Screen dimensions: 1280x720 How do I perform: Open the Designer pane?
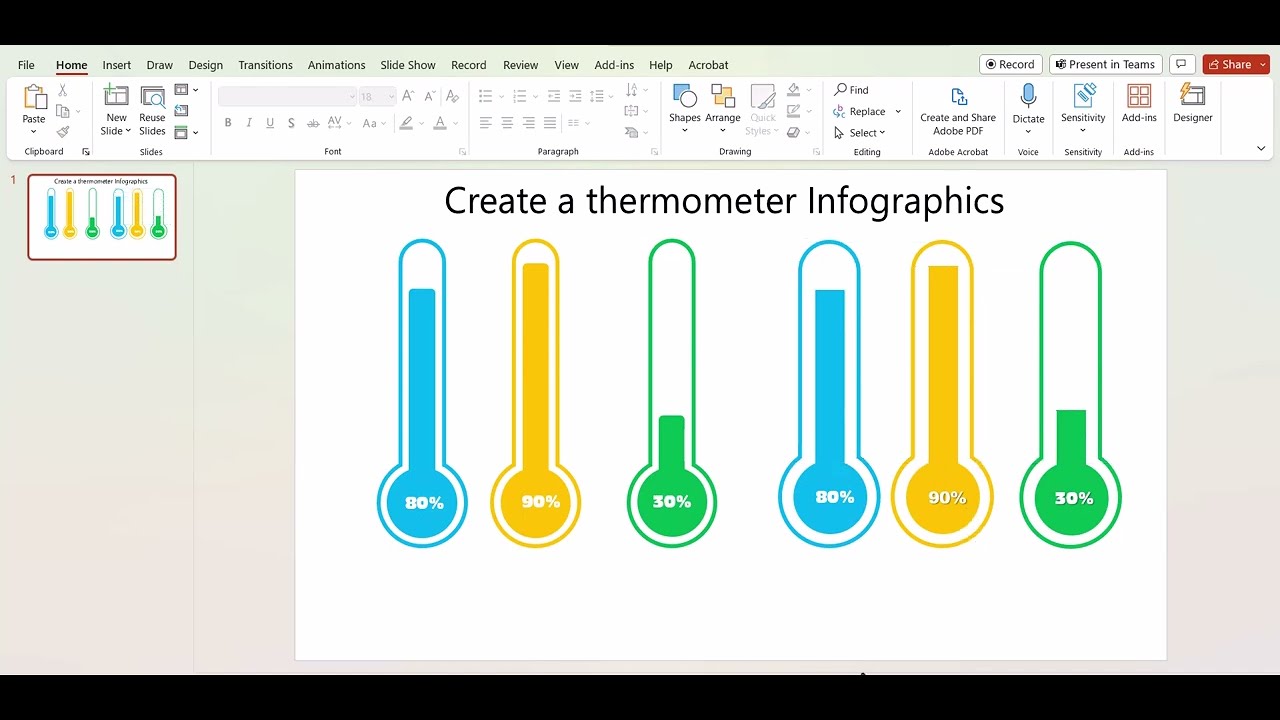1192,104
